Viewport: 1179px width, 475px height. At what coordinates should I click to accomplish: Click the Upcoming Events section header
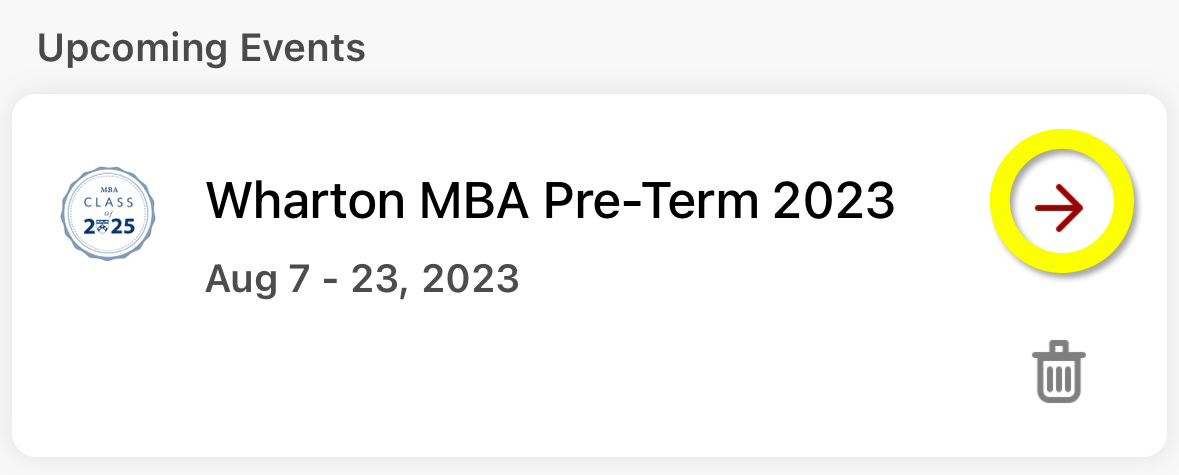pyautogui.click(x=202, y=47)
